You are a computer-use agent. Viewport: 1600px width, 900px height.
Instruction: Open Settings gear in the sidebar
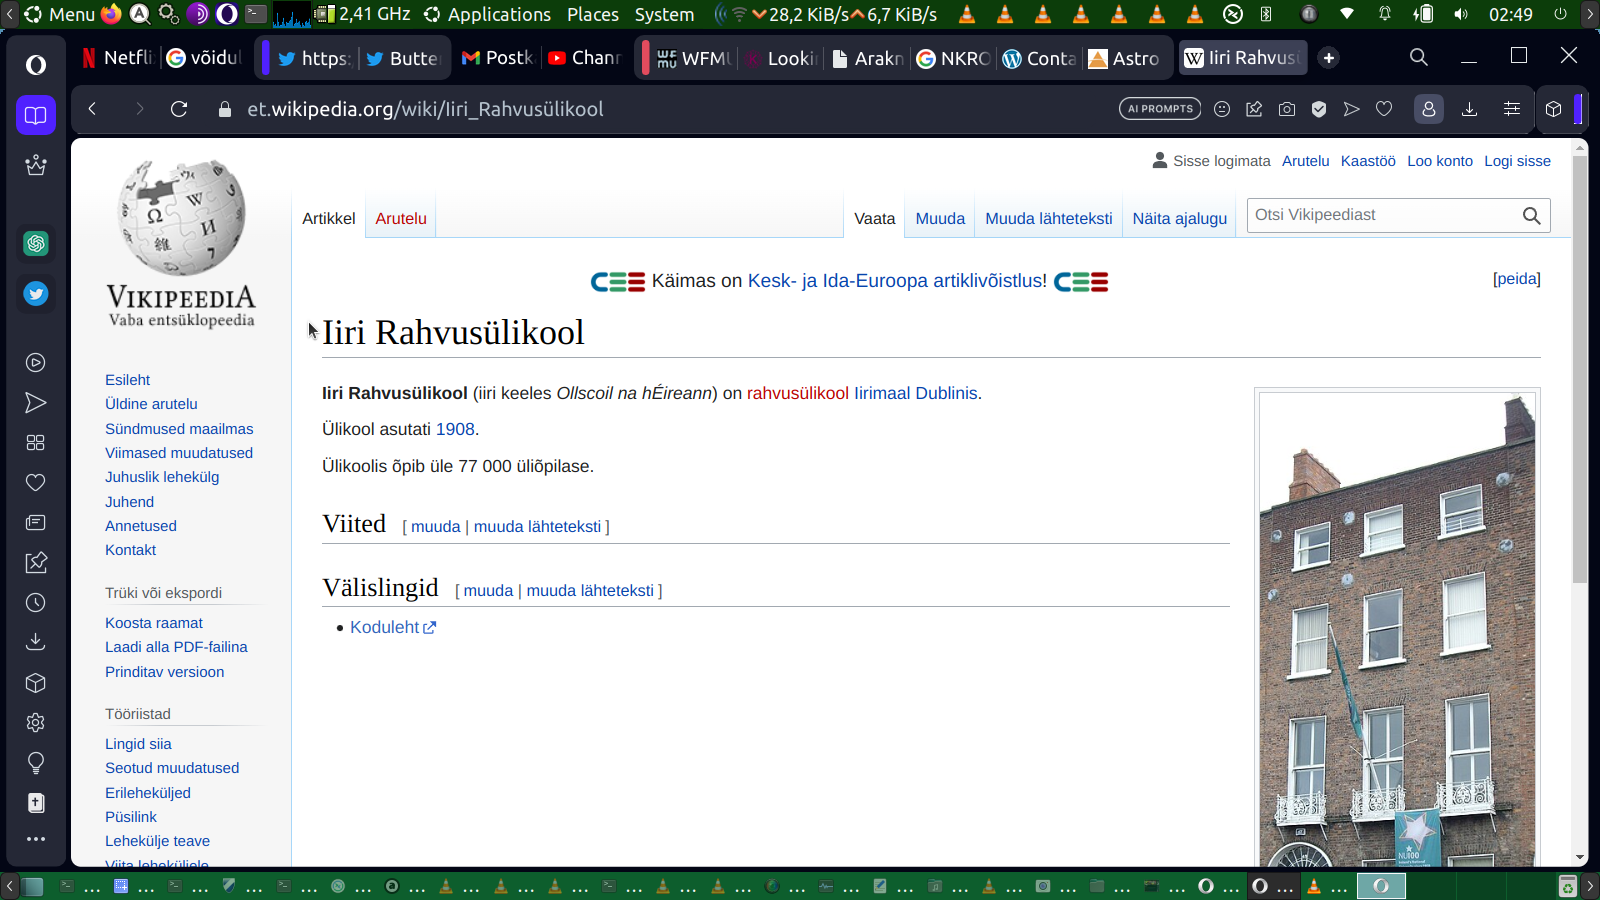(36, 723)
